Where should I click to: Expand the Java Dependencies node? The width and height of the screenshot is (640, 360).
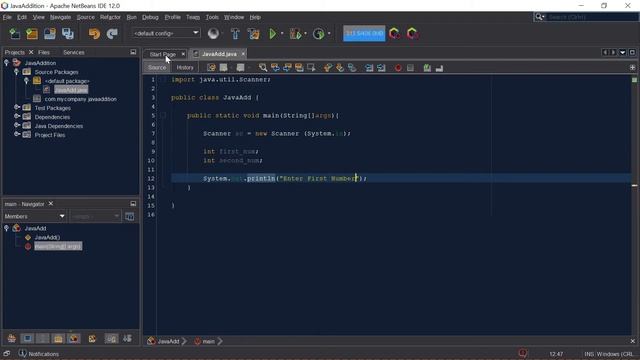click(x=16, y=125)
